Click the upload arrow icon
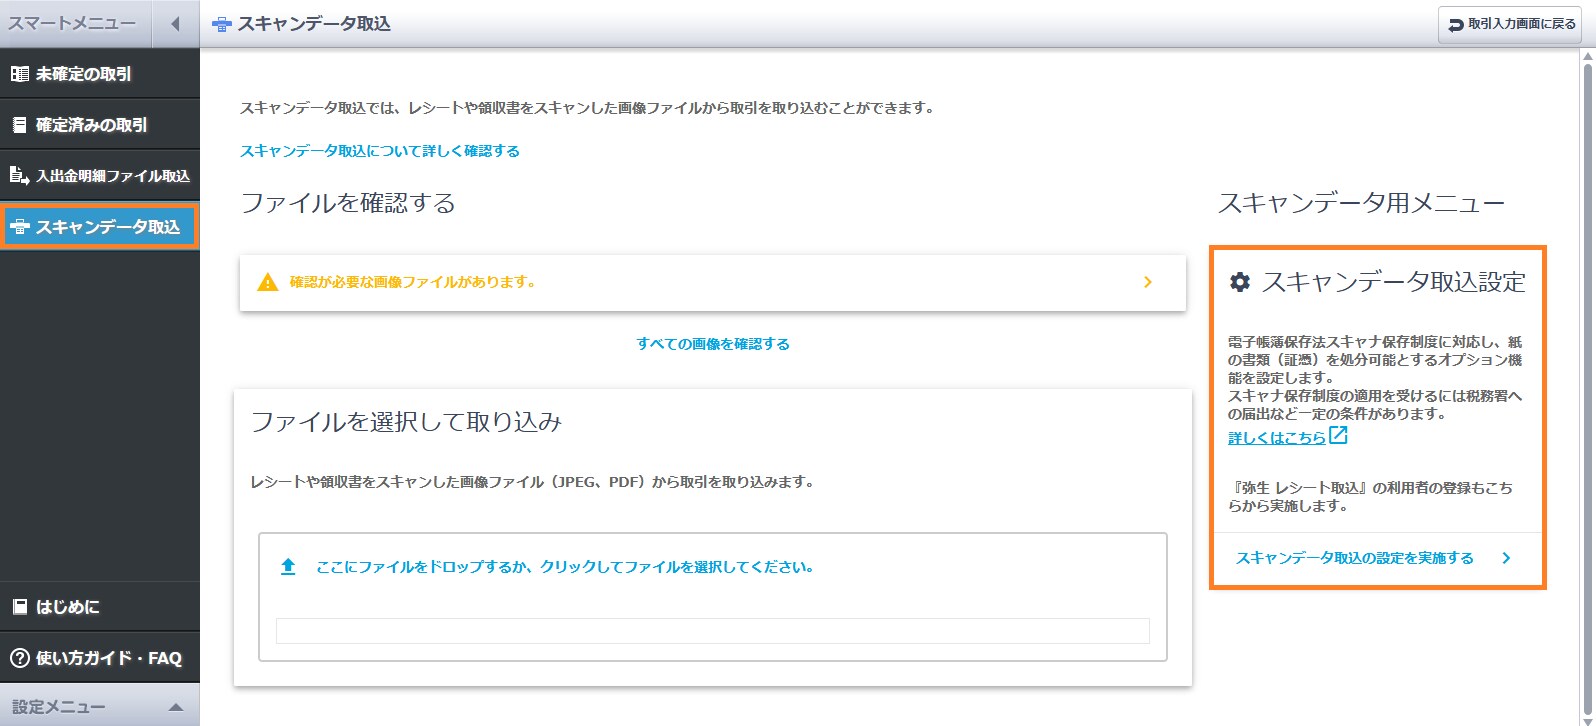 (x=288, y=567)
